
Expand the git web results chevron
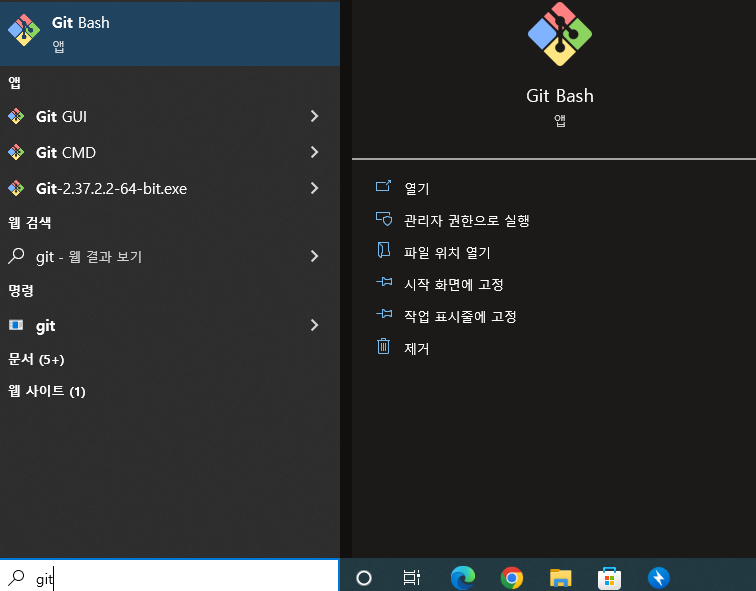[314, 256]
